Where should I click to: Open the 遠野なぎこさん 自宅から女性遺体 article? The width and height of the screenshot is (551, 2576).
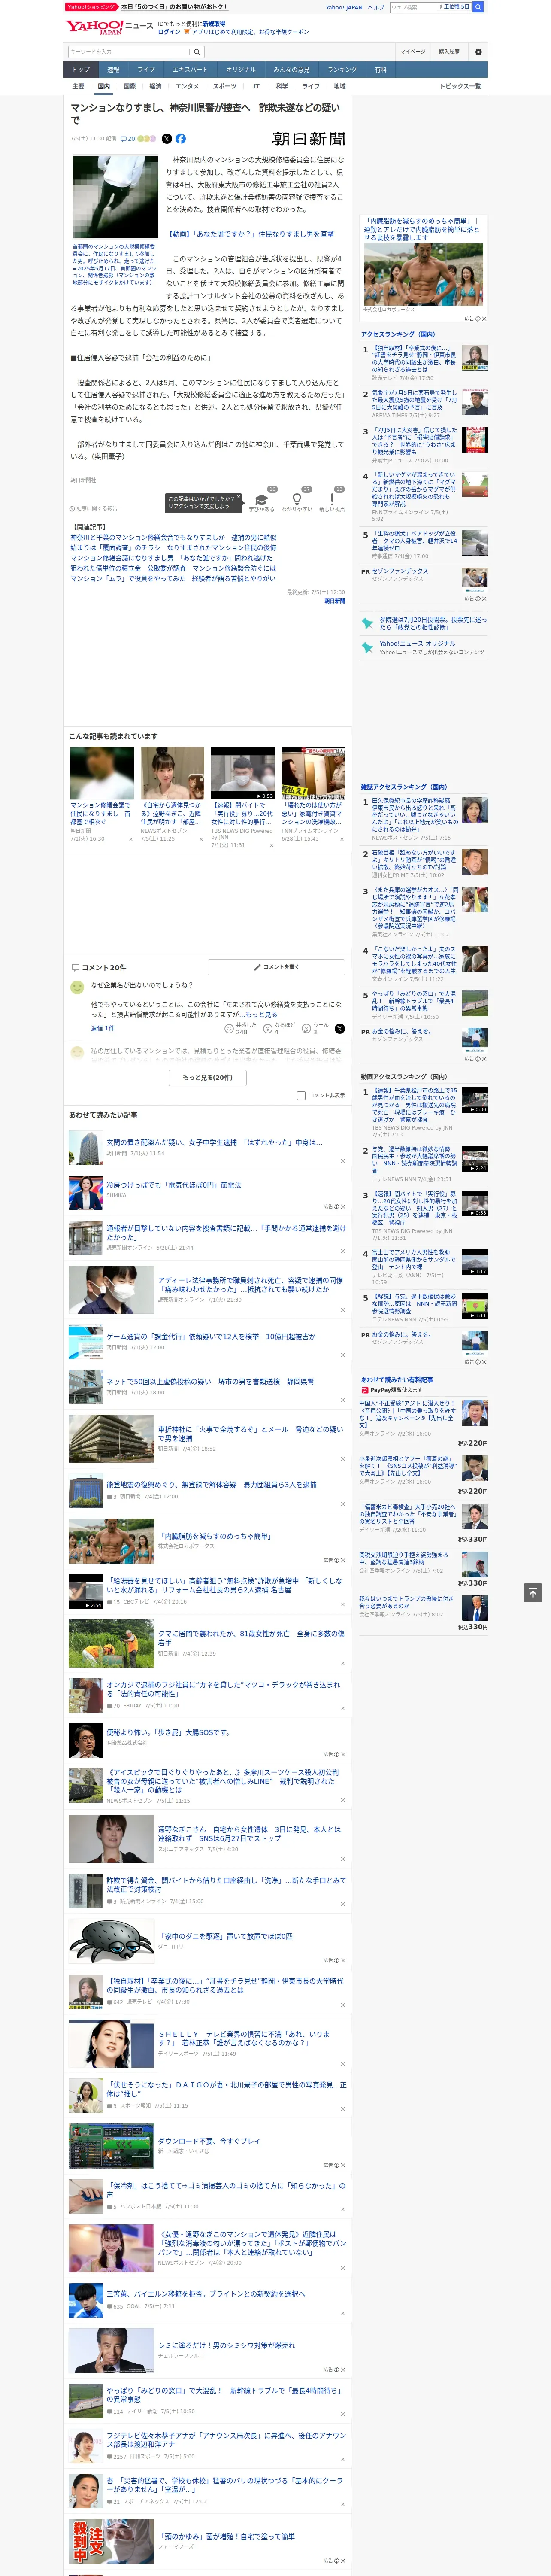tap(249, 1834)
